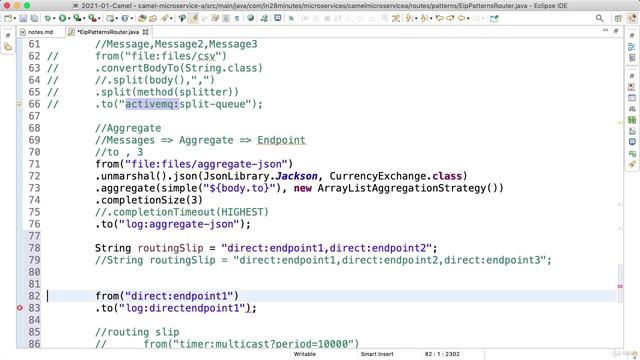Close the EipPatternsRouter.java tab
The image size is (640, 360).
(146, 32)
